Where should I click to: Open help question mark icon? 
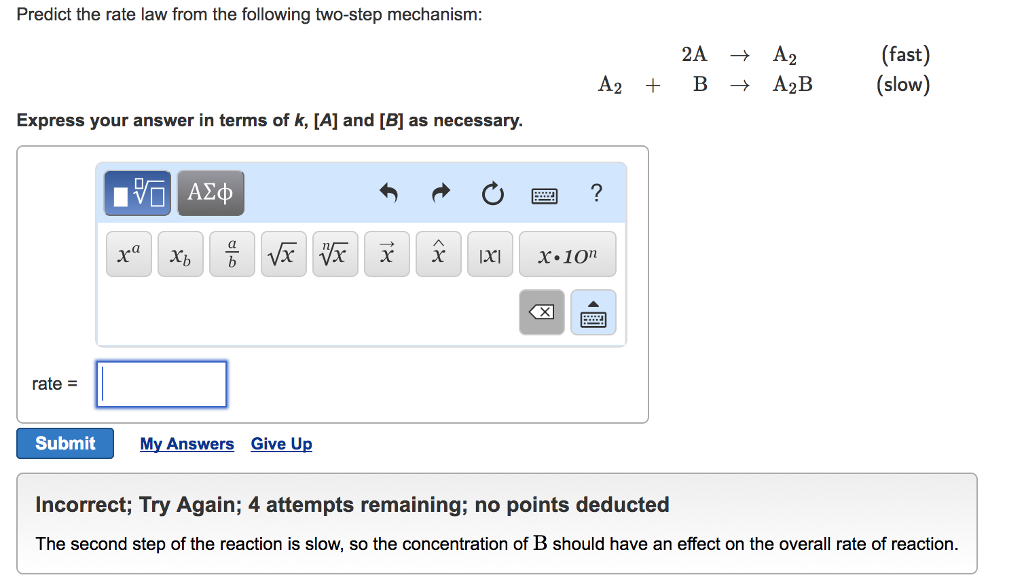point(596,193)
